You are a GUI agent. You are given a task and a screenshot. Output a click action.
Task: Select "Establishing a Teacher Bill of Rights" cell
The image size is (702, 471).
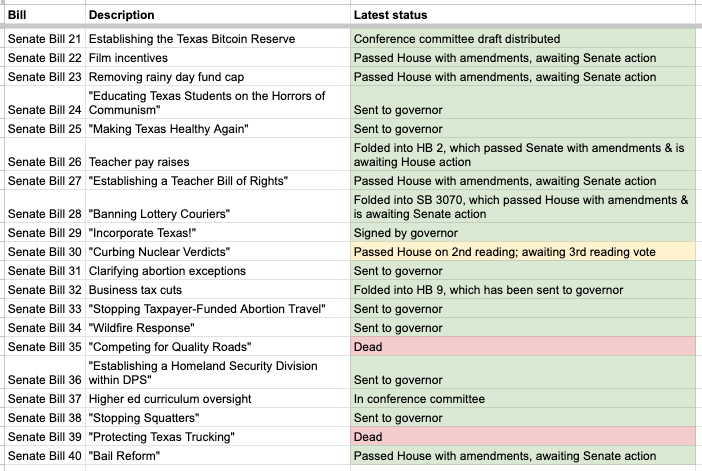click(218, 180)
